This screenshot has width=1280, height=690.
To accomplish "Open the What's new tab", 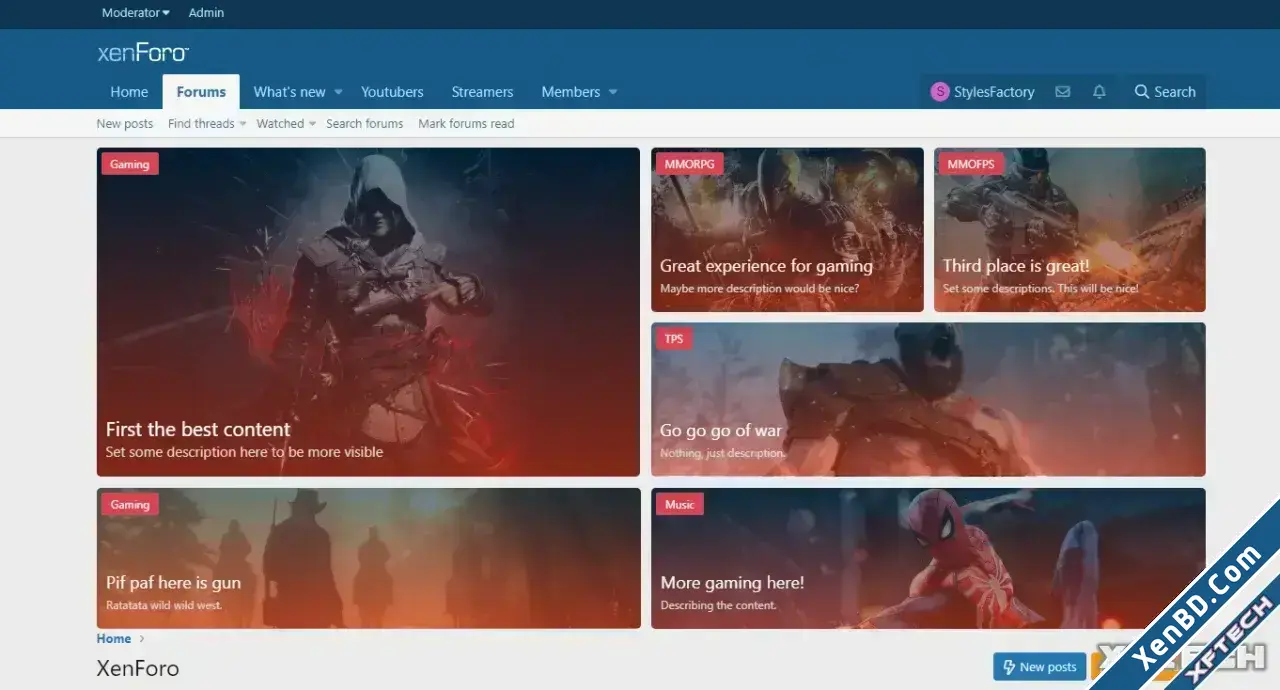I will click(289, 92).
